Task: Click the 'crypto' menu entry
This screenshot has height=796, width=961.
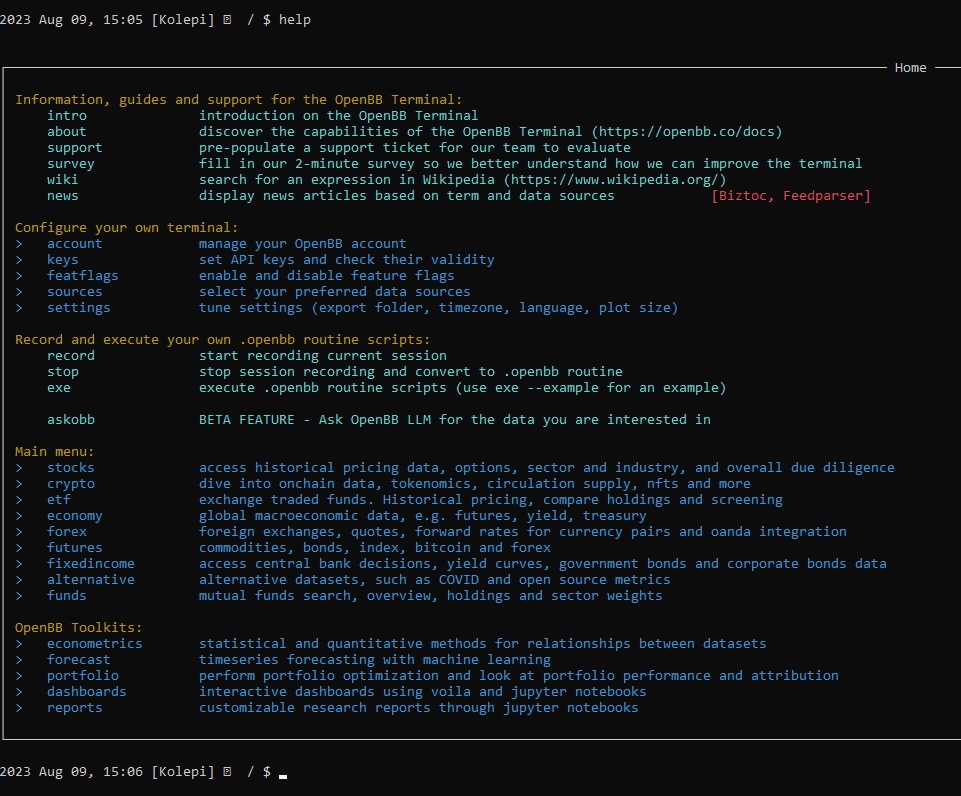Action: [70, 483]
